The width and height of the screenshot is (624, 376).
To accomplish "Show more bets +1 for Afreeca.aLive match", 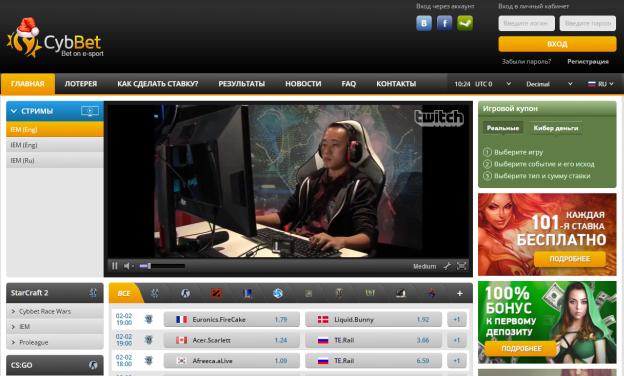I will click(x=456, y=361).
